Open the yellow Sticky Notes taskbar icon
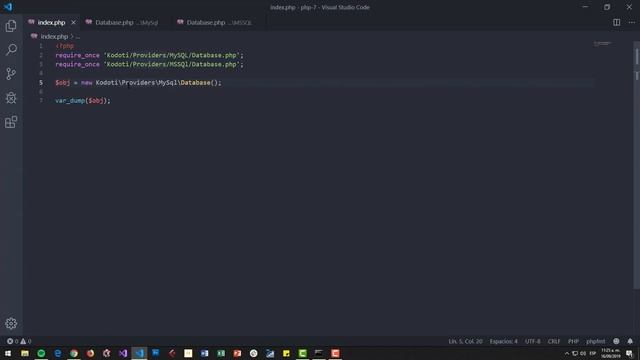This screenshot has height=360, width=640. tap(286, 353)
